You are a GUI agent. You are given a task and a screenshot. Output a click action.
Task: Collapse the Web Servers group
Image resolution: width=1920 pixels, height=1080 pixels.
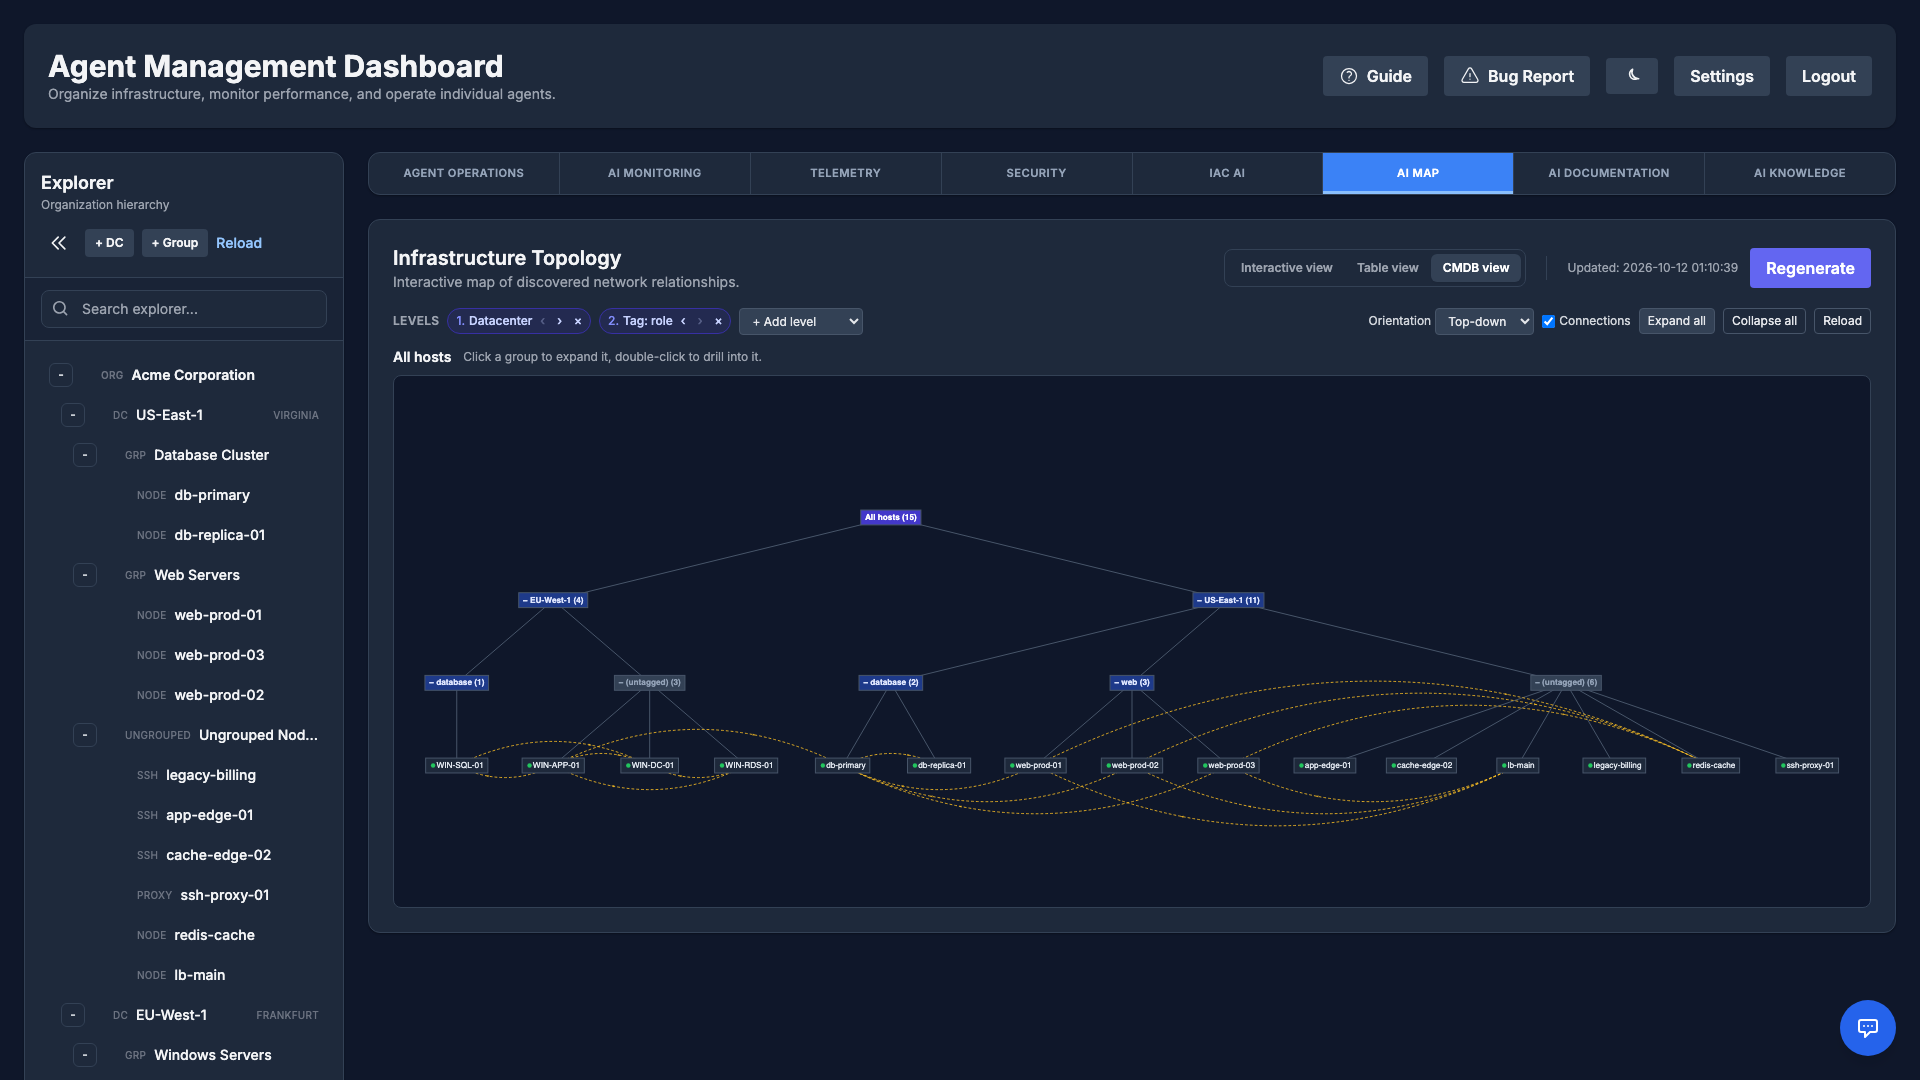pos(85,575)
